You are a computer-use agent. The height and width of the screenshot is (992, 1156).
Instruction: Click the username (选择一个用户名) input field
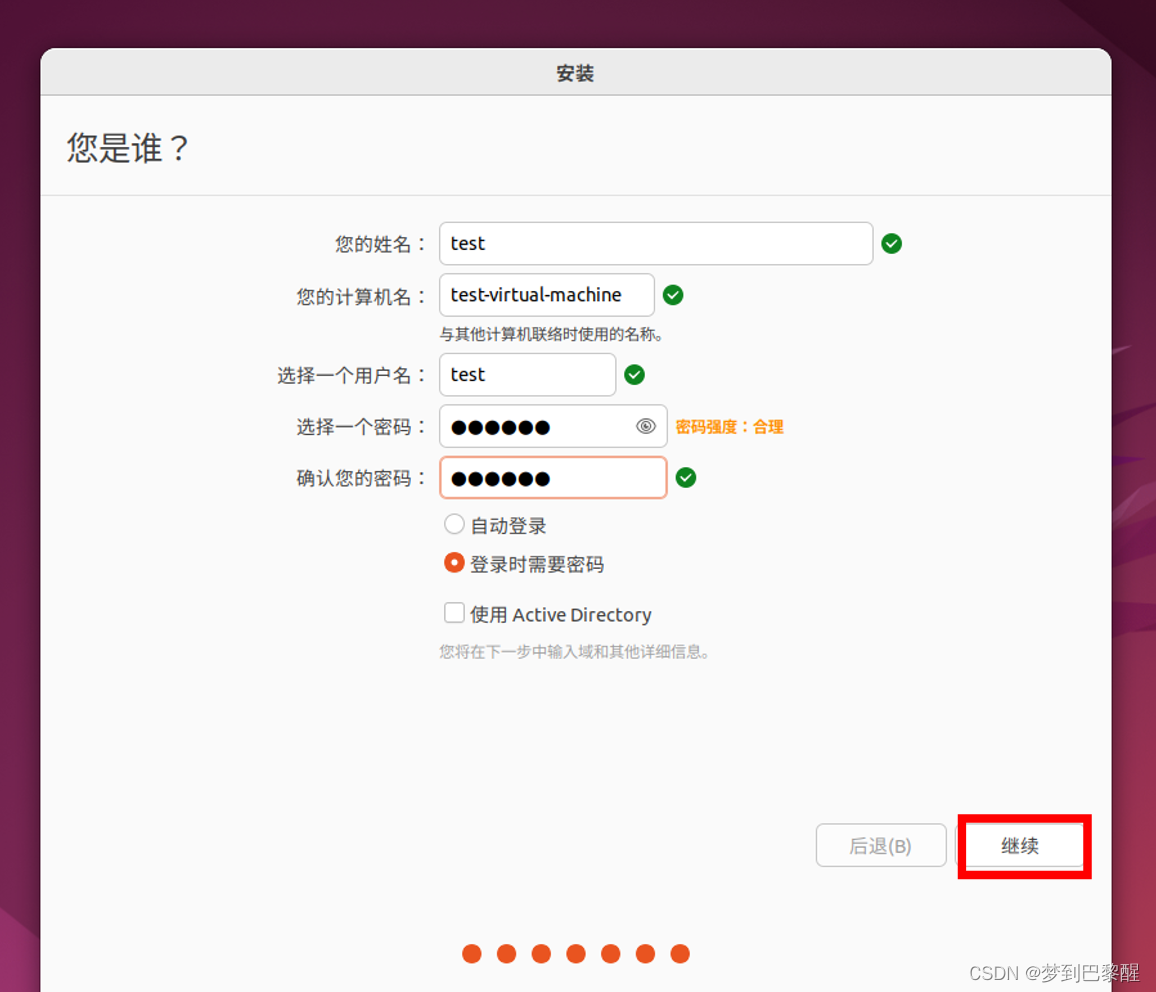pos(527,374)
